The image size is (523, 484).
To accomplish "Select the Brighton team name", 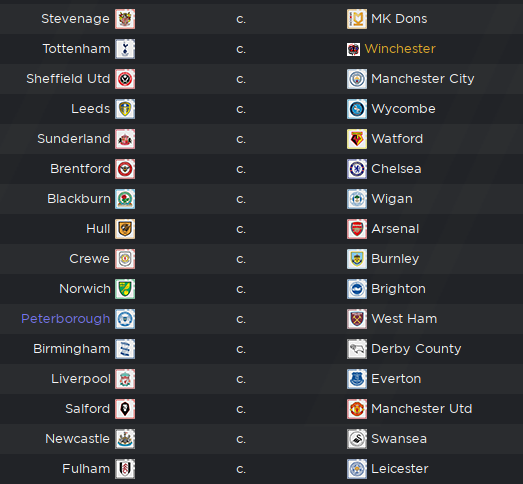I will point(398,289).
